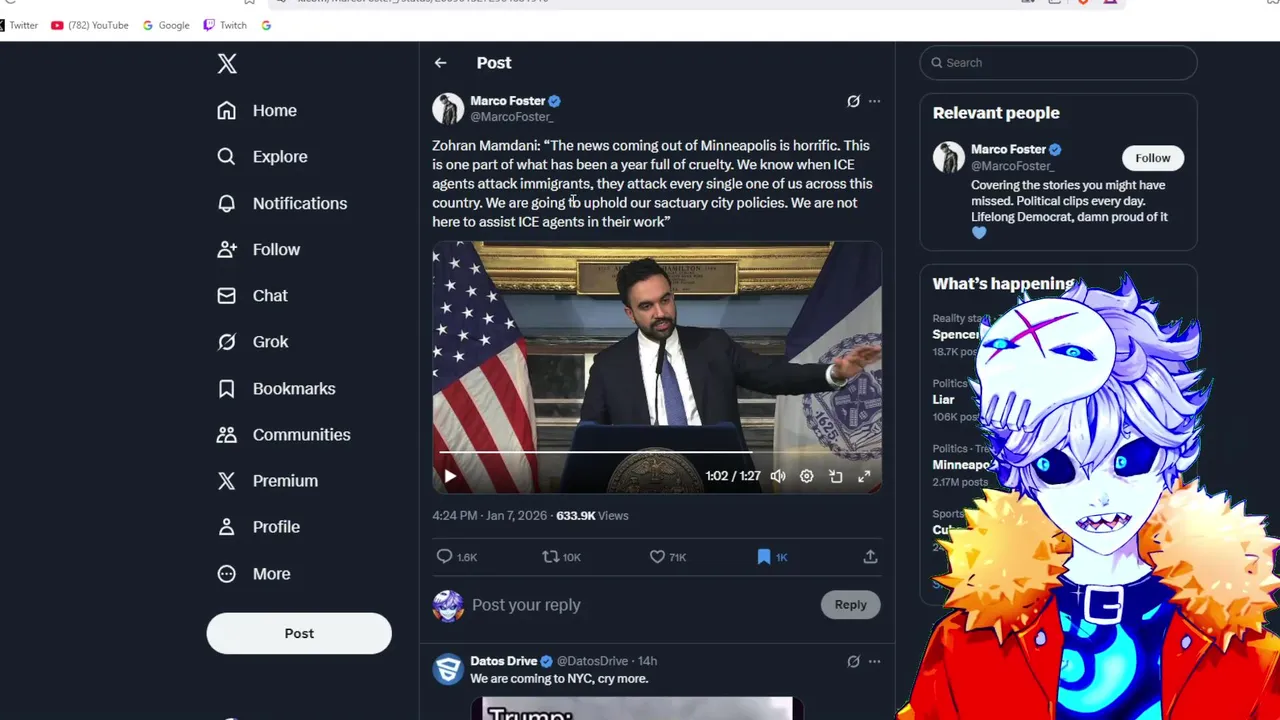
Task: Open Communities in the sidebar
Action: [x=284, y=434]
